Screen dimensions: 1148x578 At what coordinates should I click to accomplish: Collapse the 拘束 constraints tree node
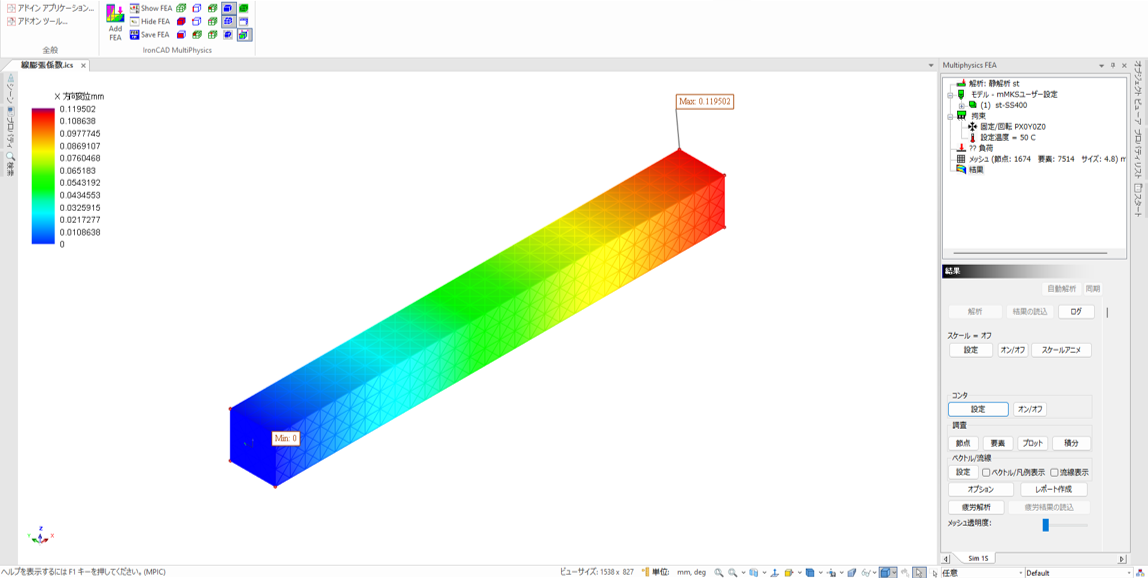(950, 116)
